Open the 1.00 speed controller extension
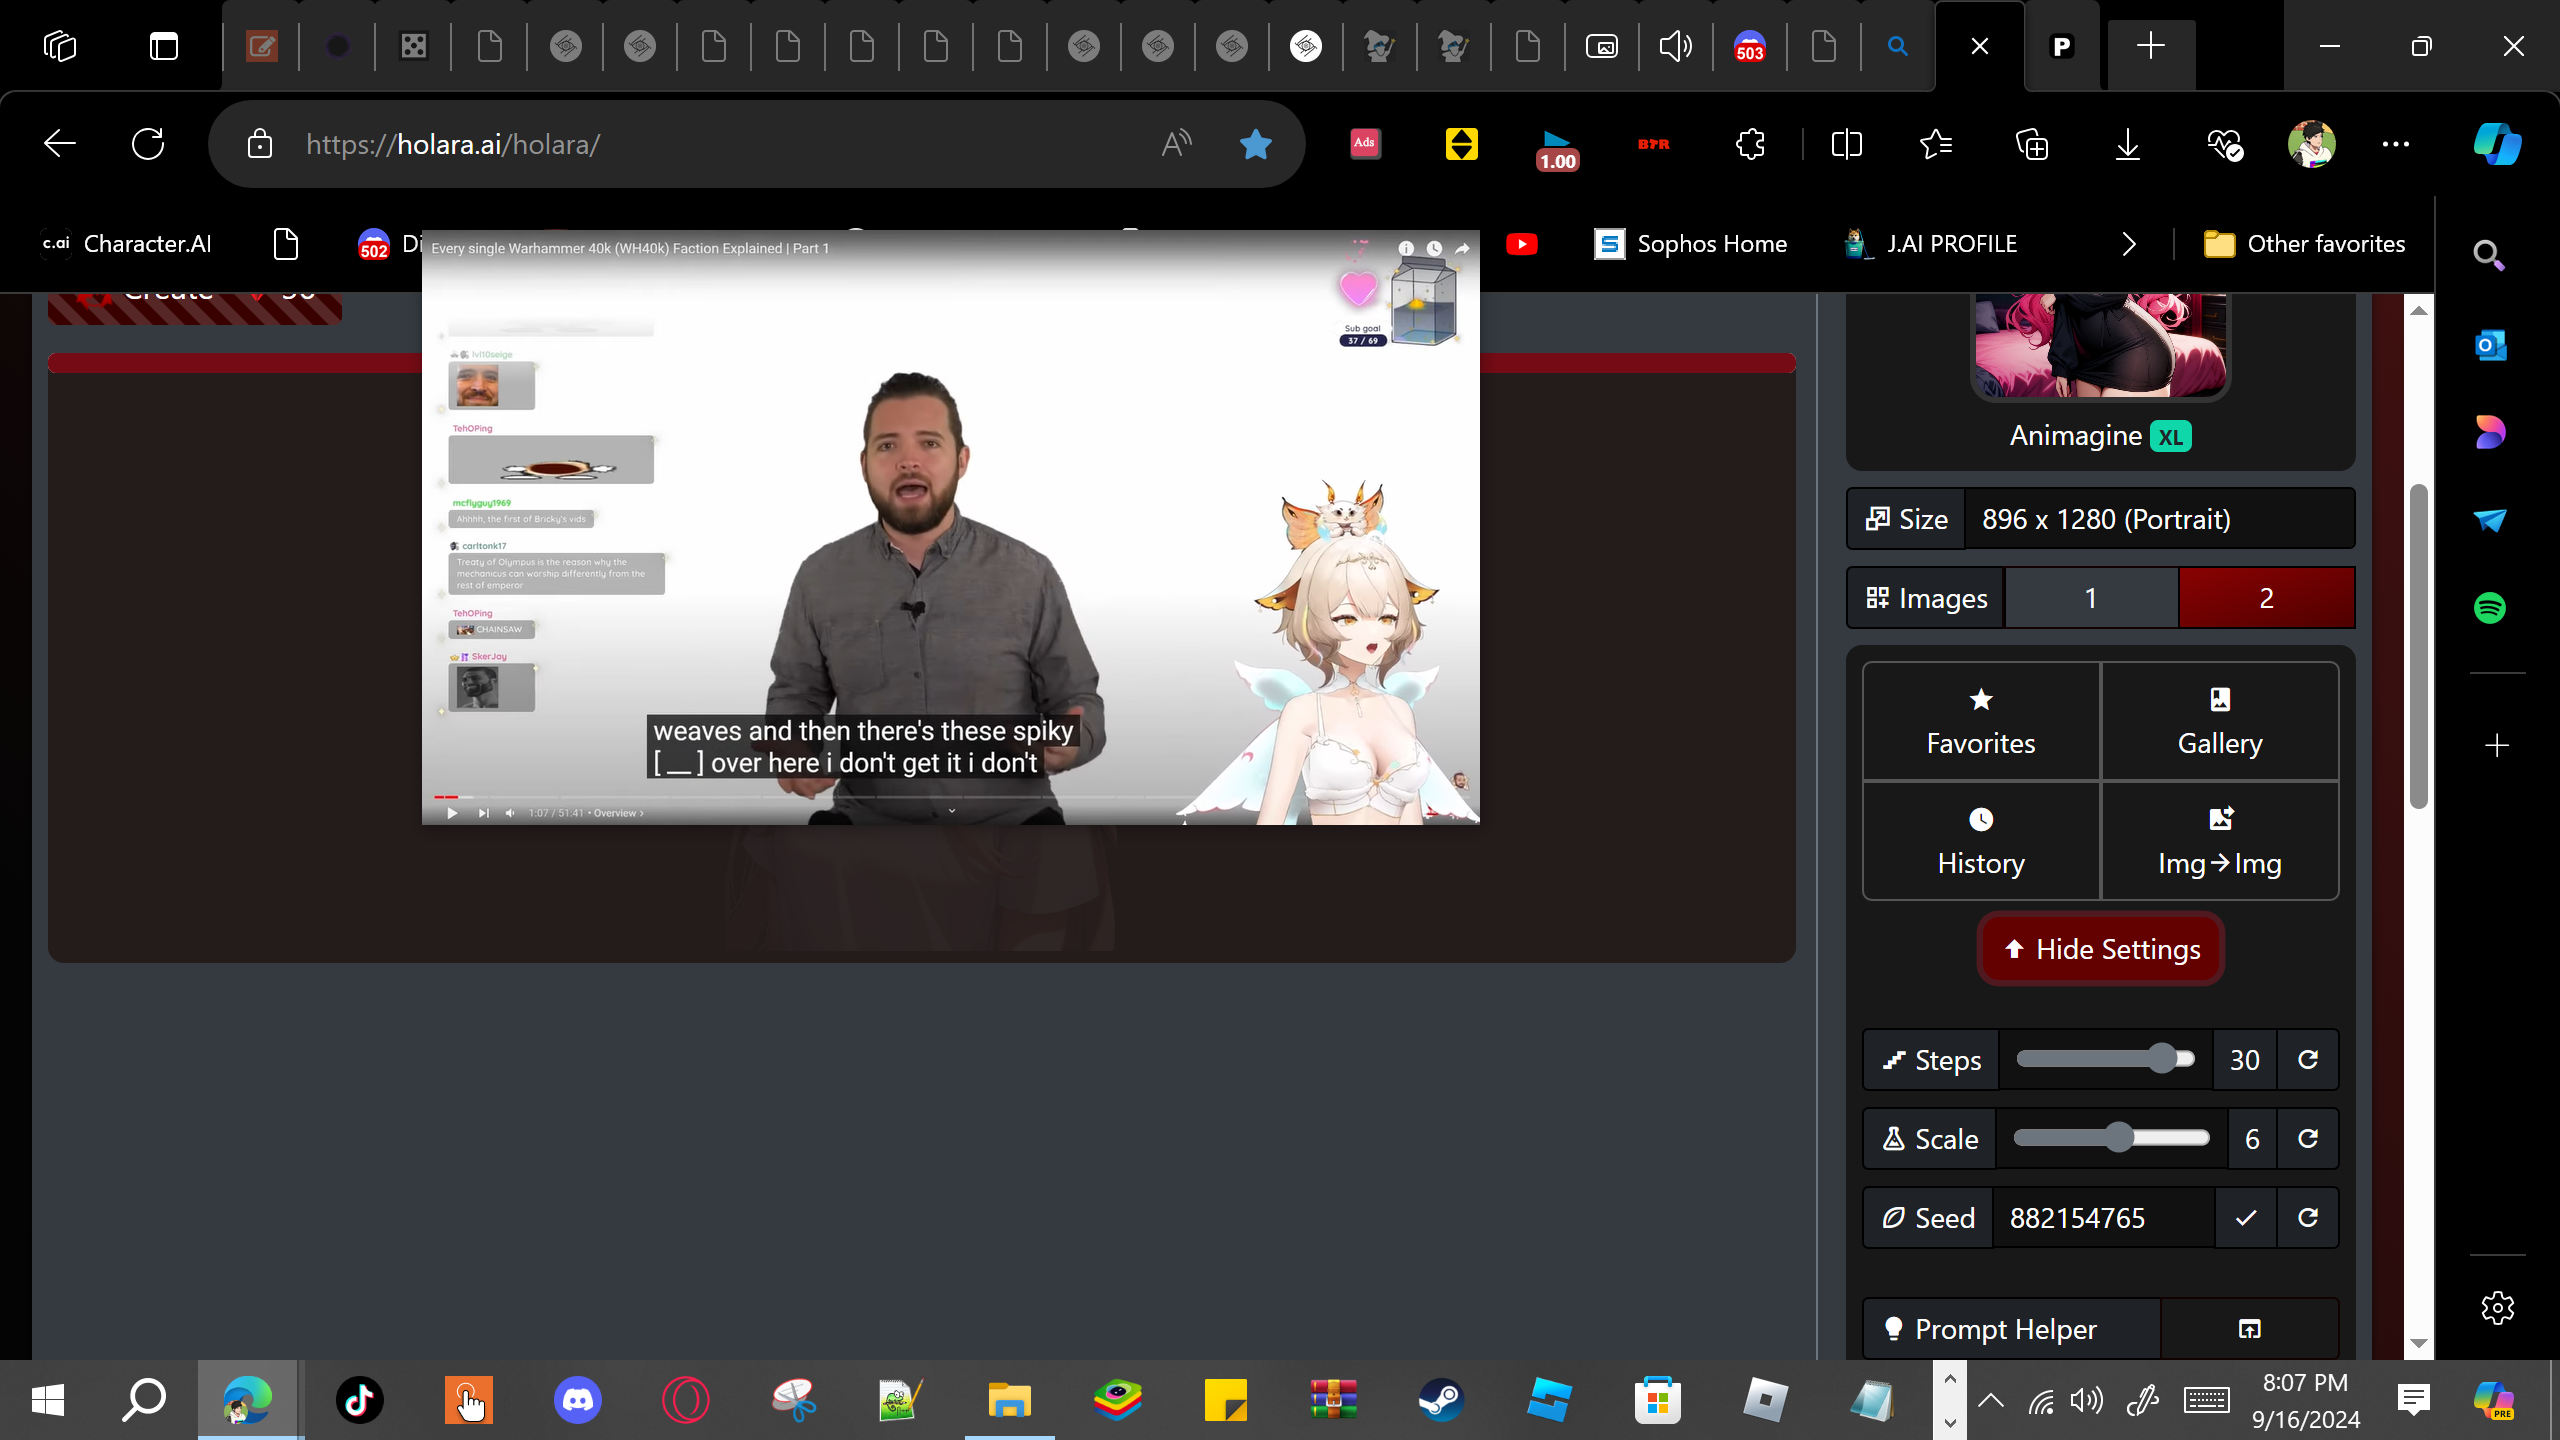 [x=1557, y=148]
